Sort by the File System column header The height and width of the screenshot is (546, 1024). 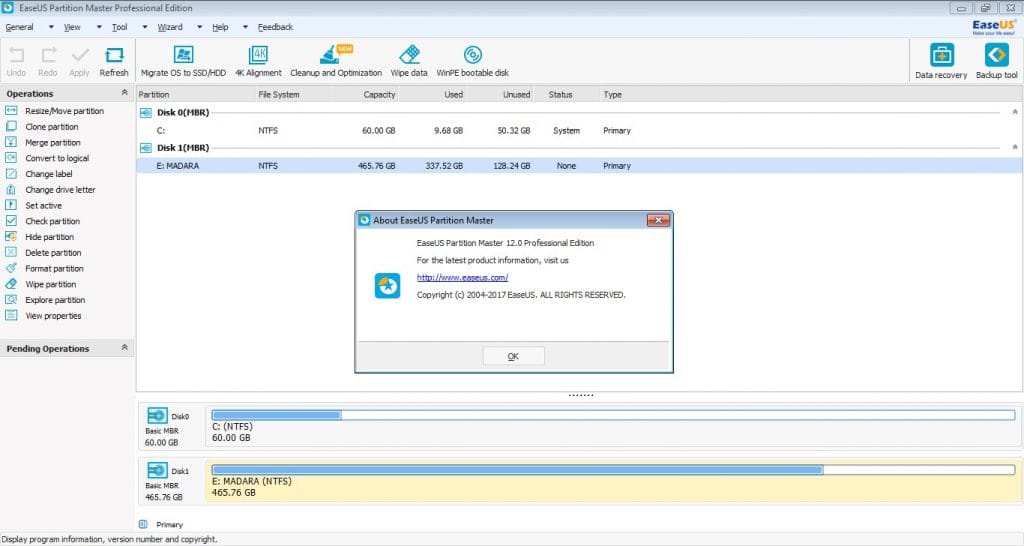[x=279, y=95]
